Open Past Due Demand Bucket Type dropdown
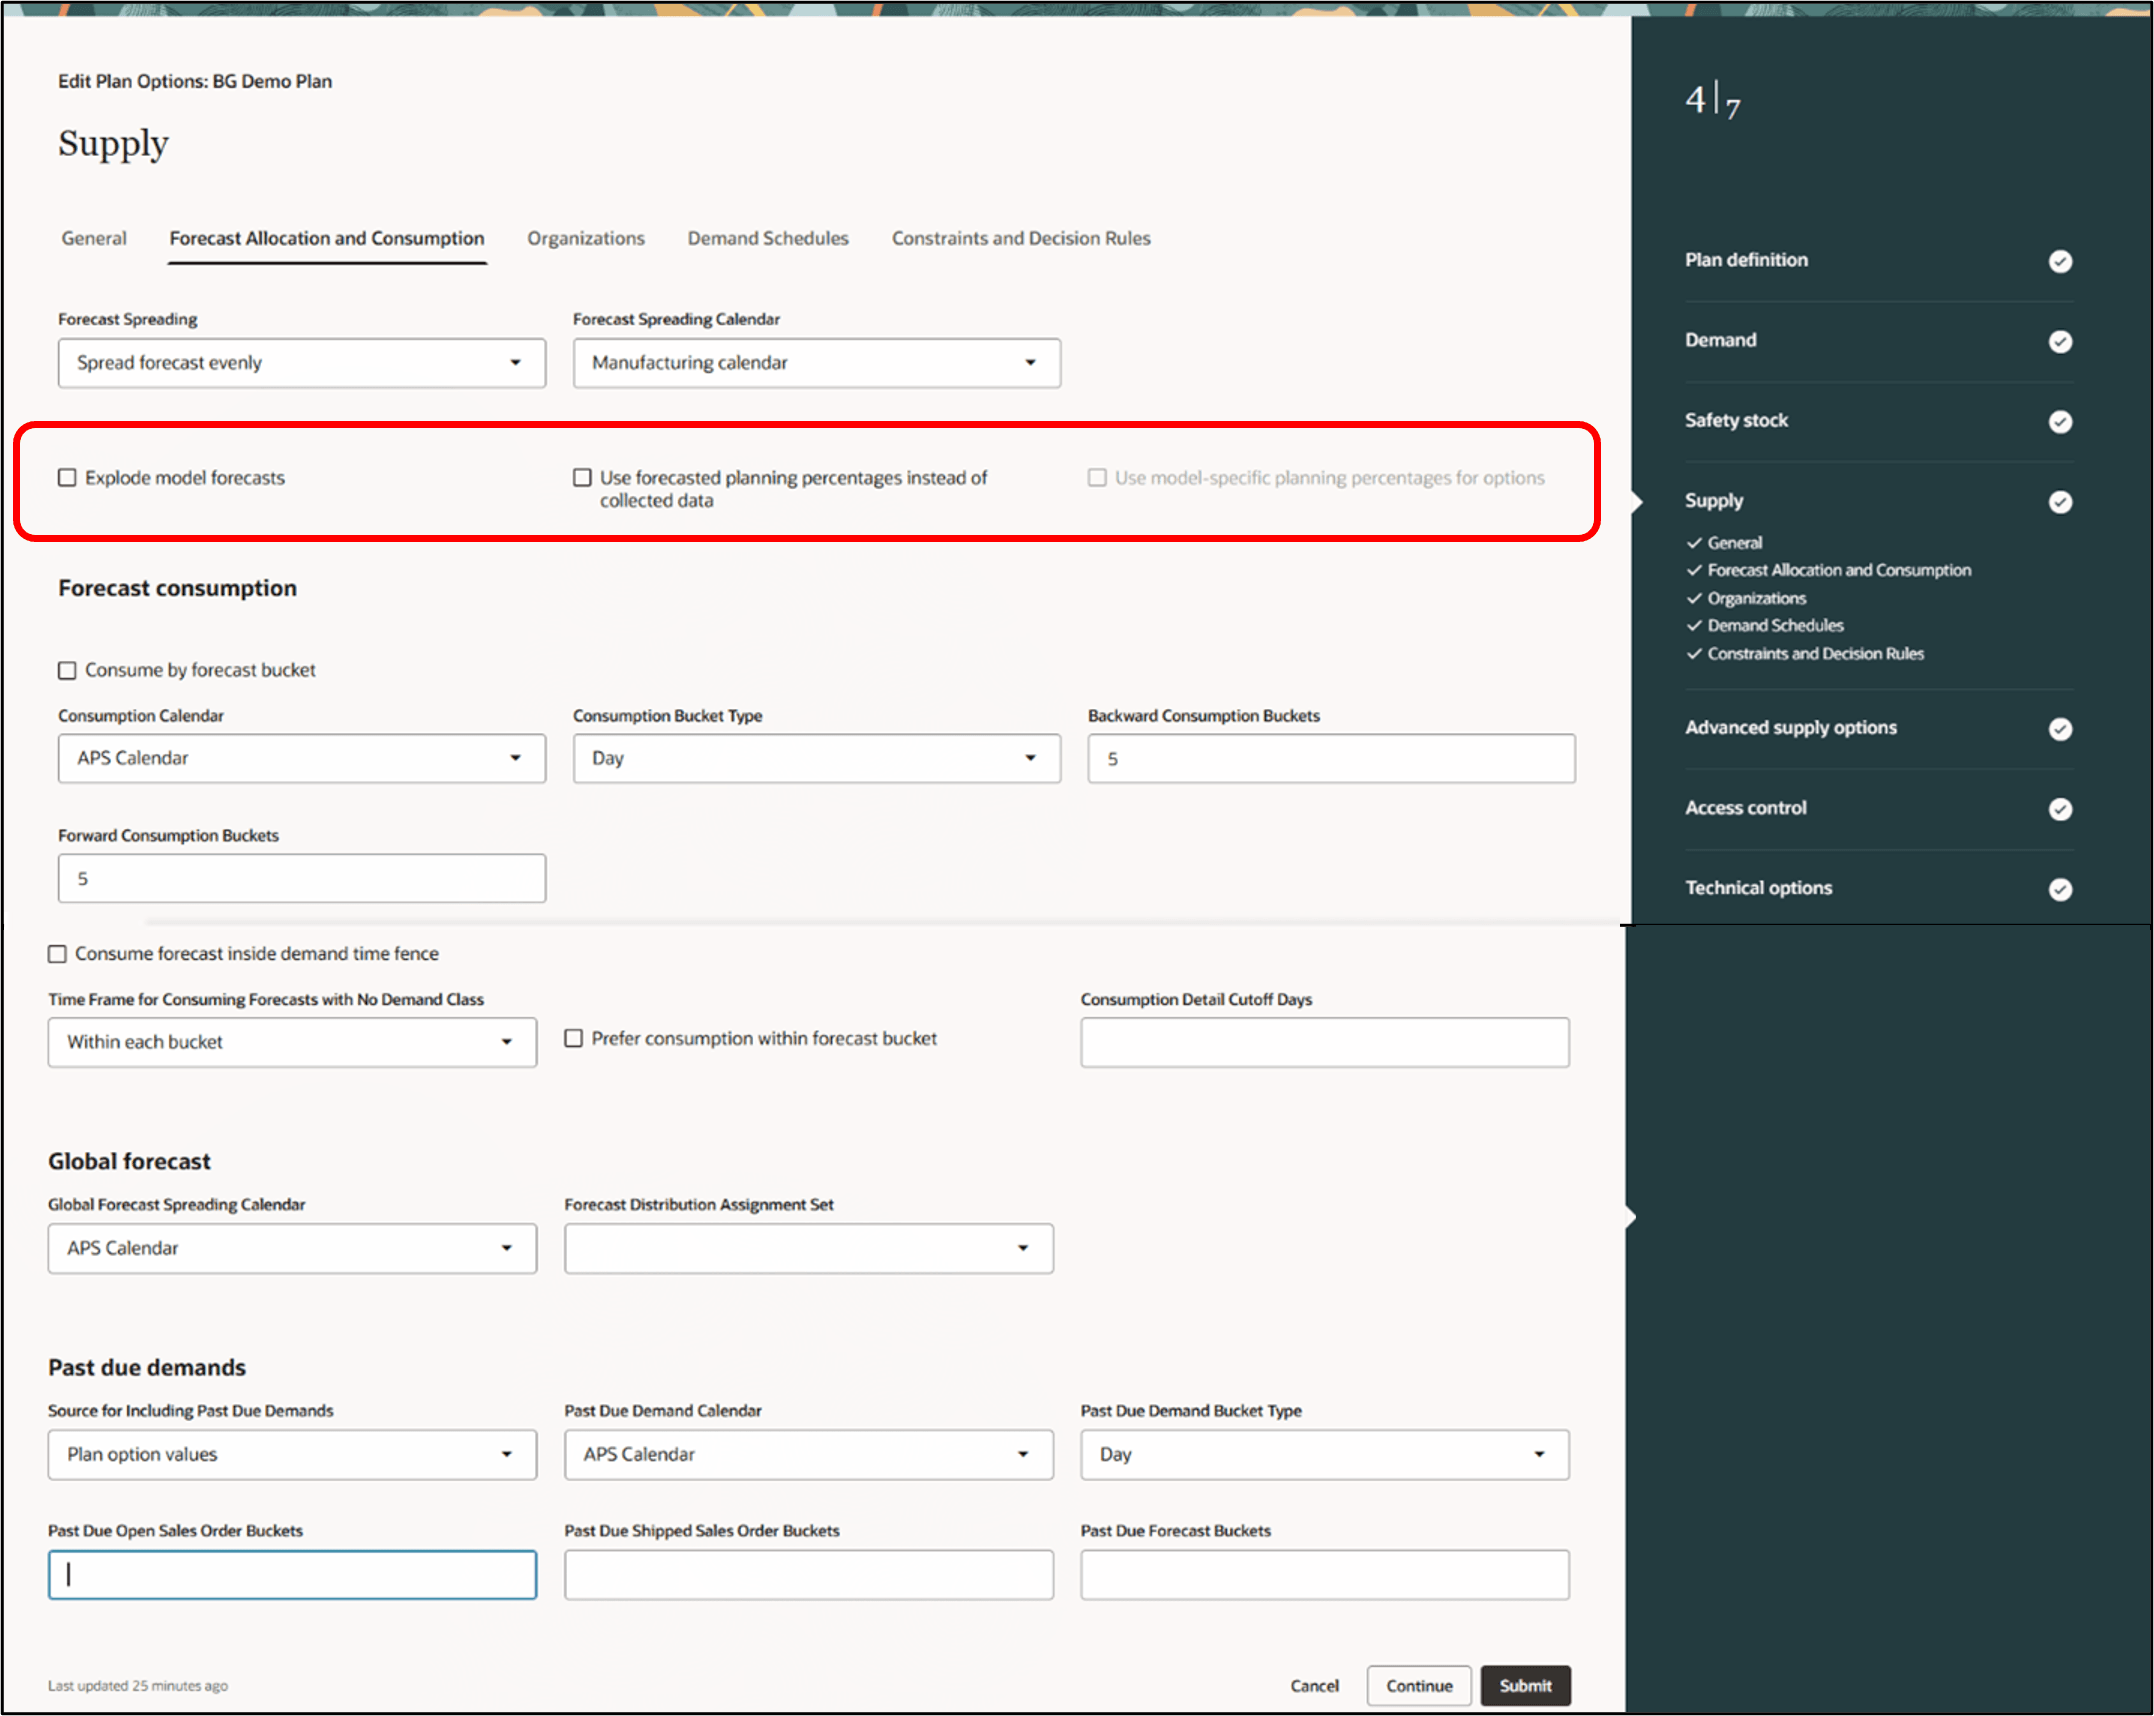This screenshot has width=2154, height=1716. click(1323, 1454)
